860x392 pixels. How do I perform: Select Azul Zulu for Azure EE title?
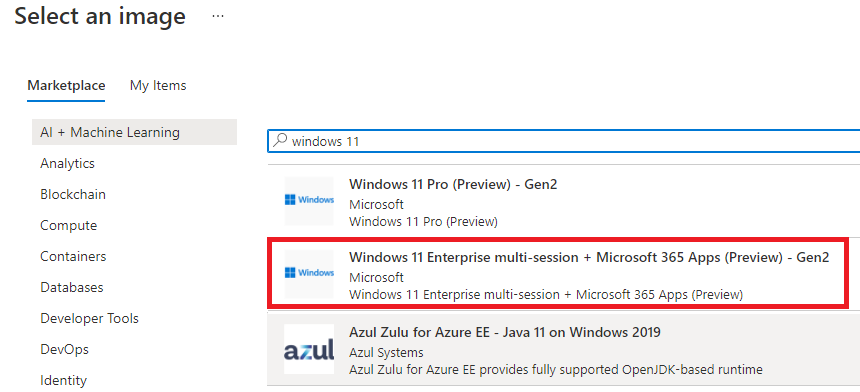tap(505, 332)
